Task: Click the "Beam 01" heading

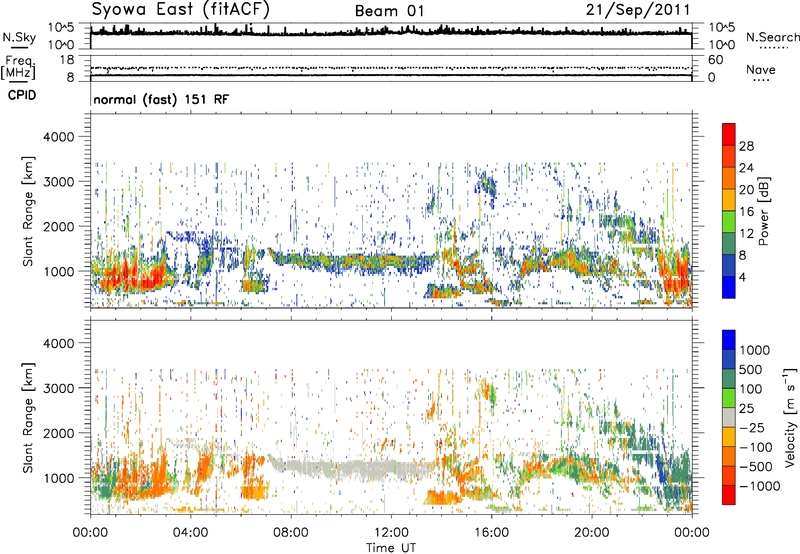Action: (389, 11)
